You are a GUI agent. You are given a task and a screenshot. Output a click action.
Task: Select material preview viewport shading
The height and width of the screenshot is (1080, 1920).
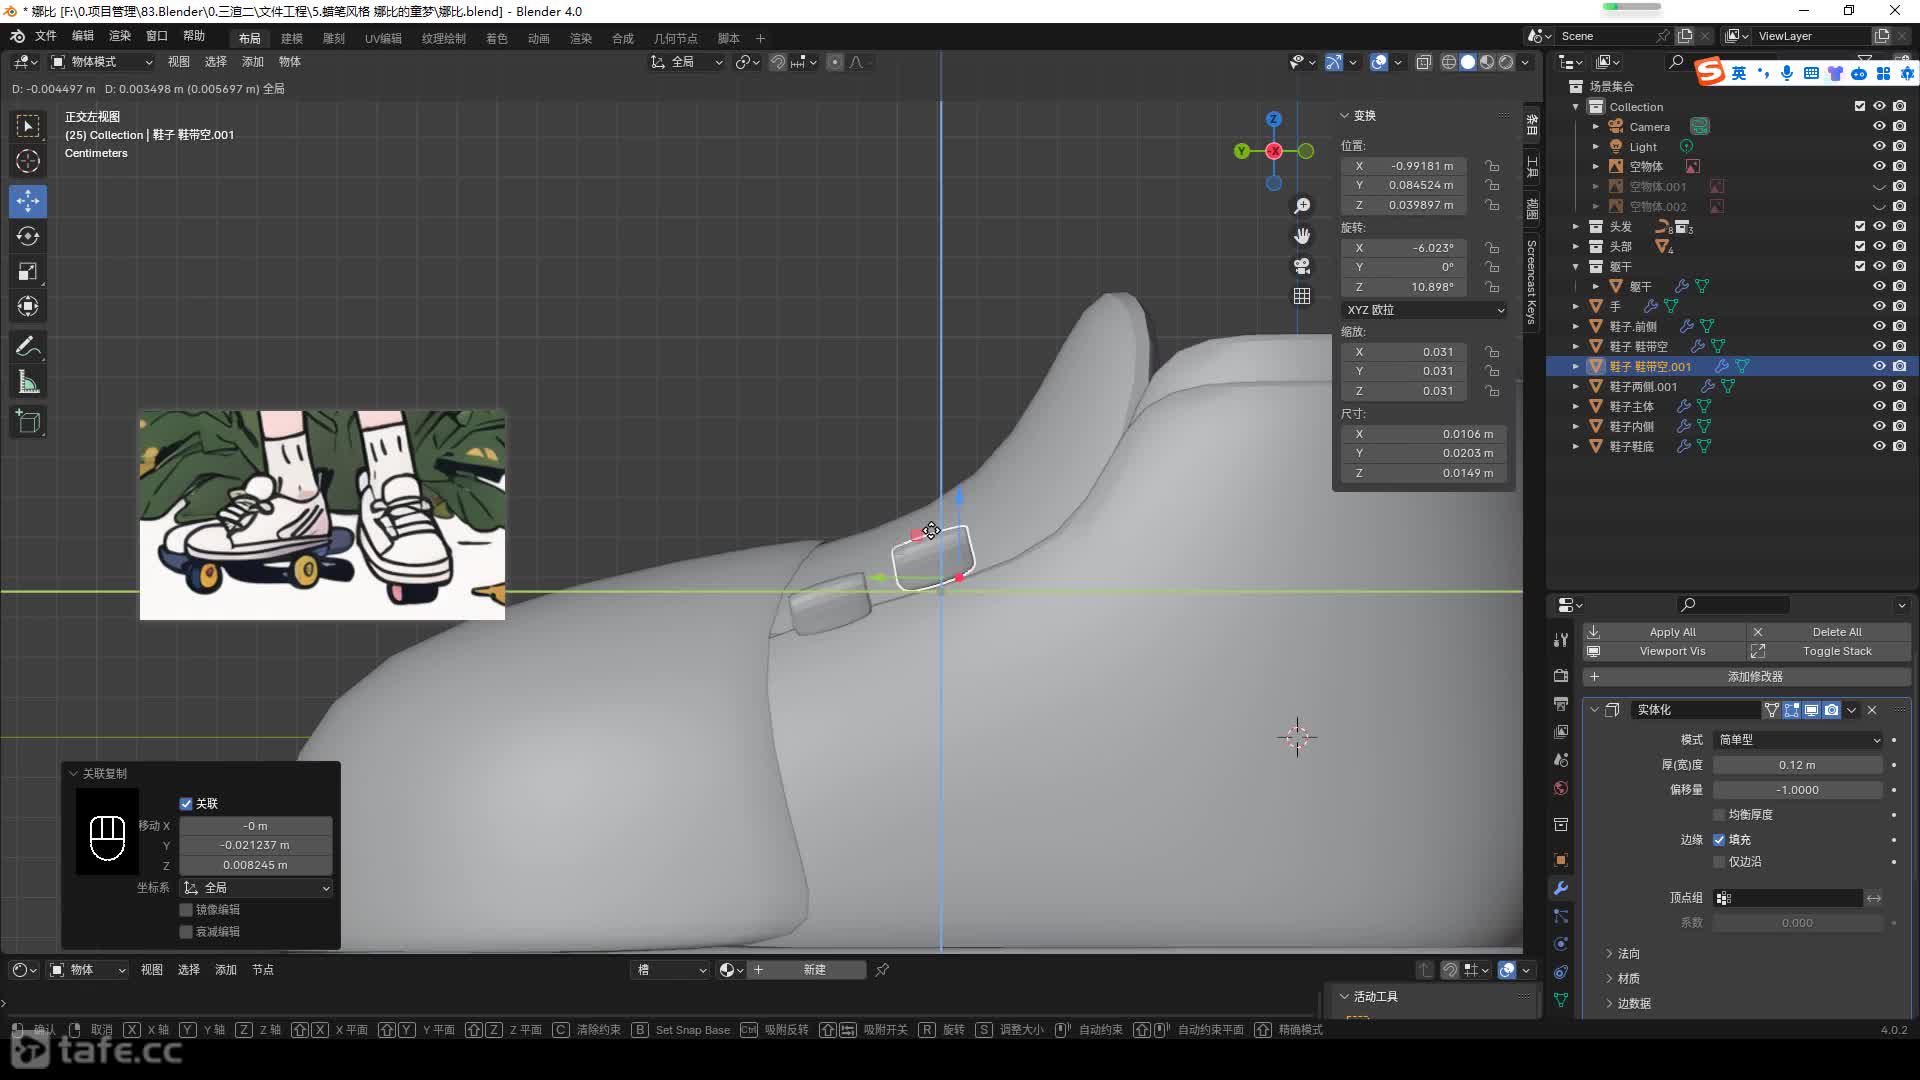pos(1487,62)
